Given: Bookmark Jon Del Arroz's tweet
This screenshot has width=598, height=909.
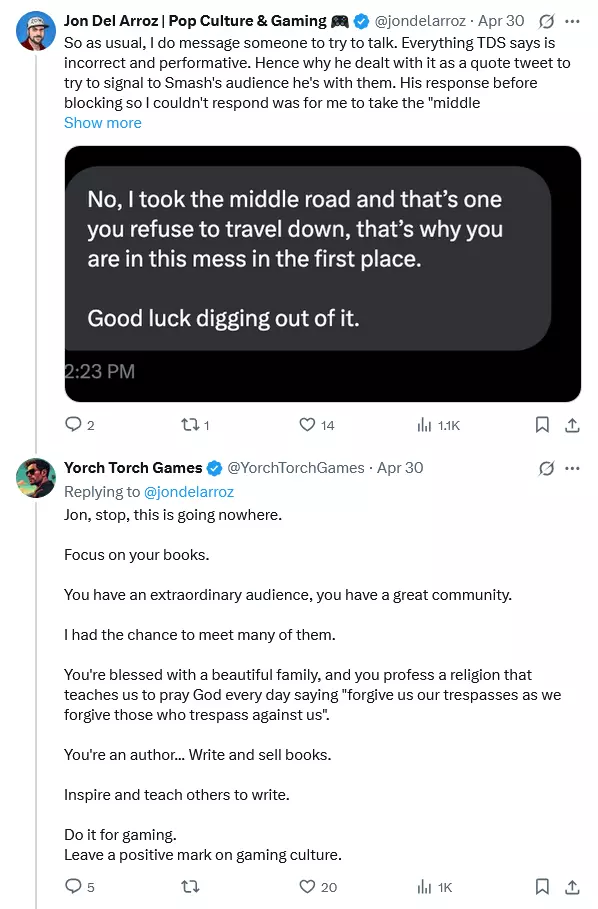Looking at the screenshot, I should coord(542,425).
